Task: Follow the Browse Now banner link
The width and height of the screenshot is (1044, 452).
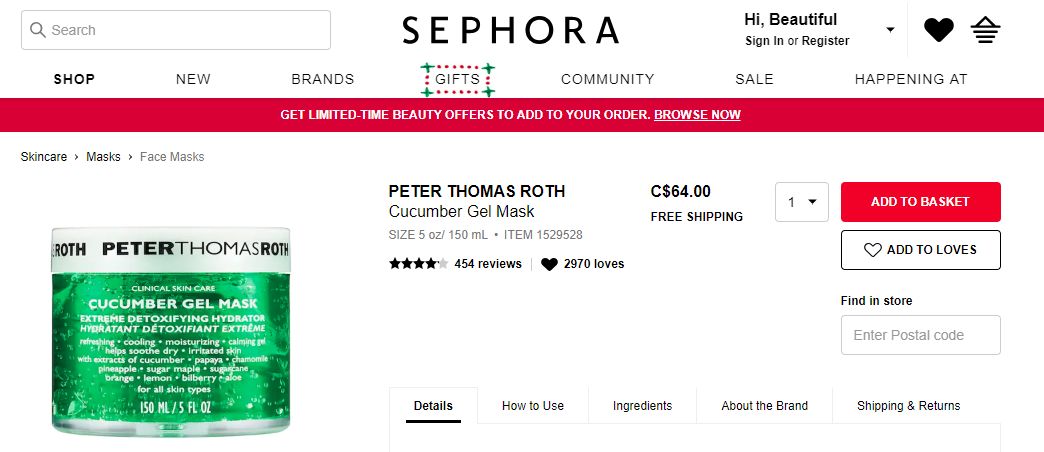Action: pyautogui.click(x=697, y=115)
